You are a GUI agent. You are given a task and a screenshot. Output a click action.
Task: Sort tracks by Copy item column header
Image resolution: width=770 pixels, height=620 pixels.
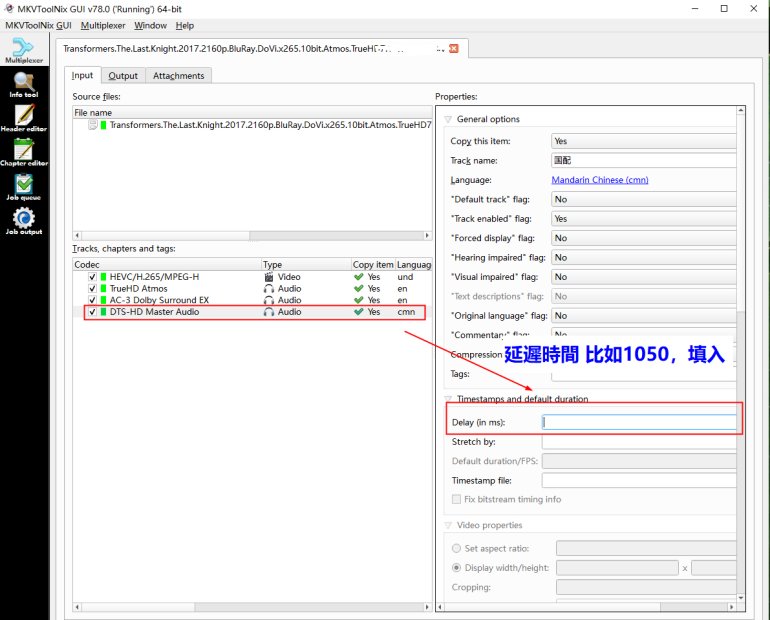click(x=373, y=265)
